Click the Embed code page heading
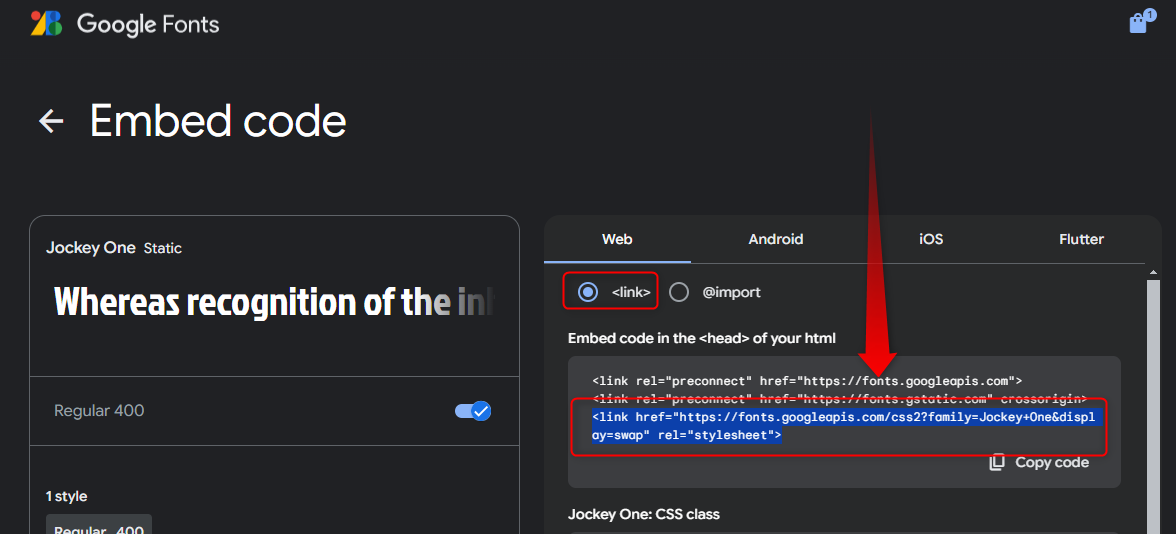 coord(218,121)
